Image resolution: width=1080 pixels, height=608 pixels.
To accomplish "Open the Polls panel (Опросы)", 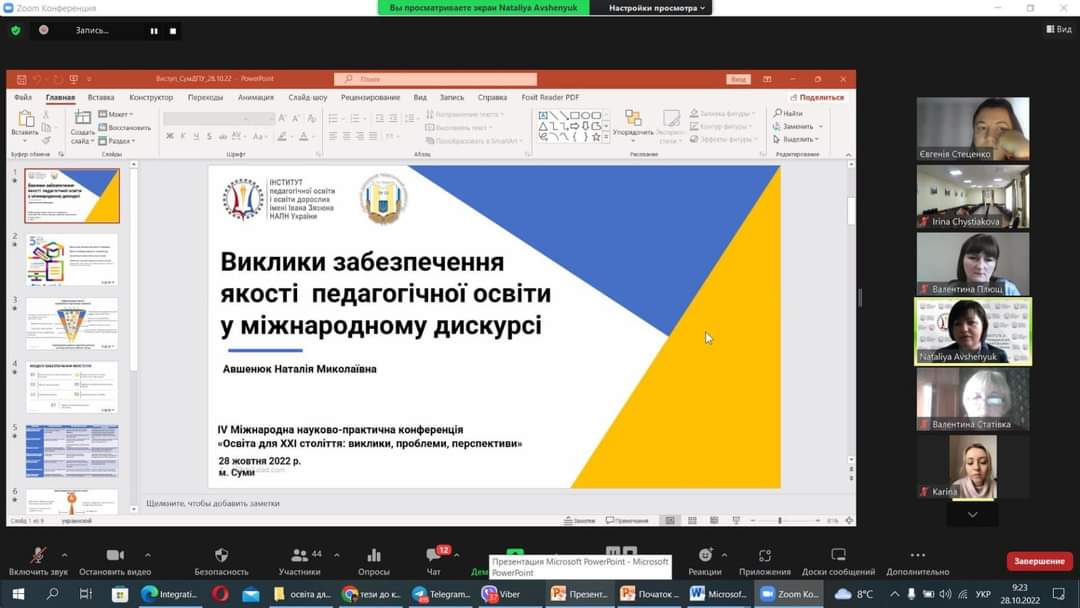I will tap(373, 556).
